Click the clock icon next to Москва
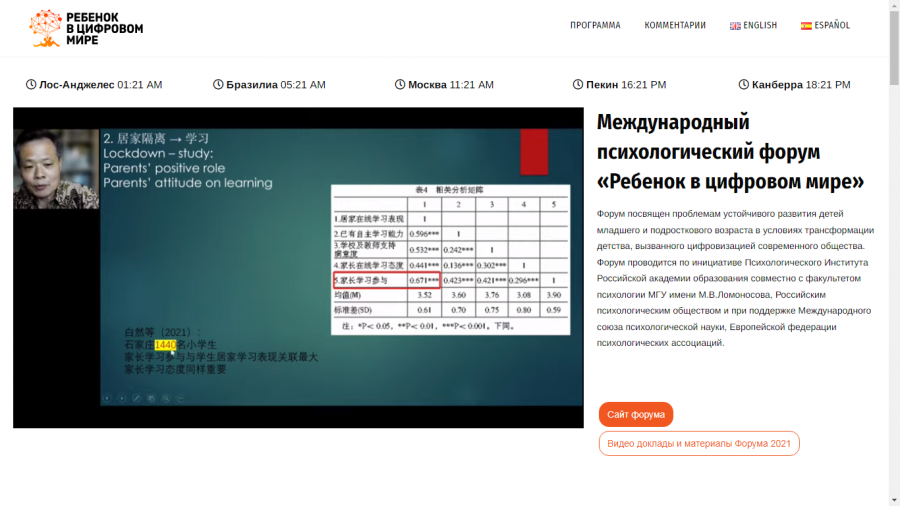The image size is (900, 506). [400, 84]
